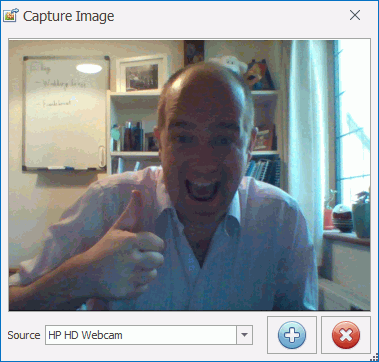Click the Source label

click(x=24, y=335)
